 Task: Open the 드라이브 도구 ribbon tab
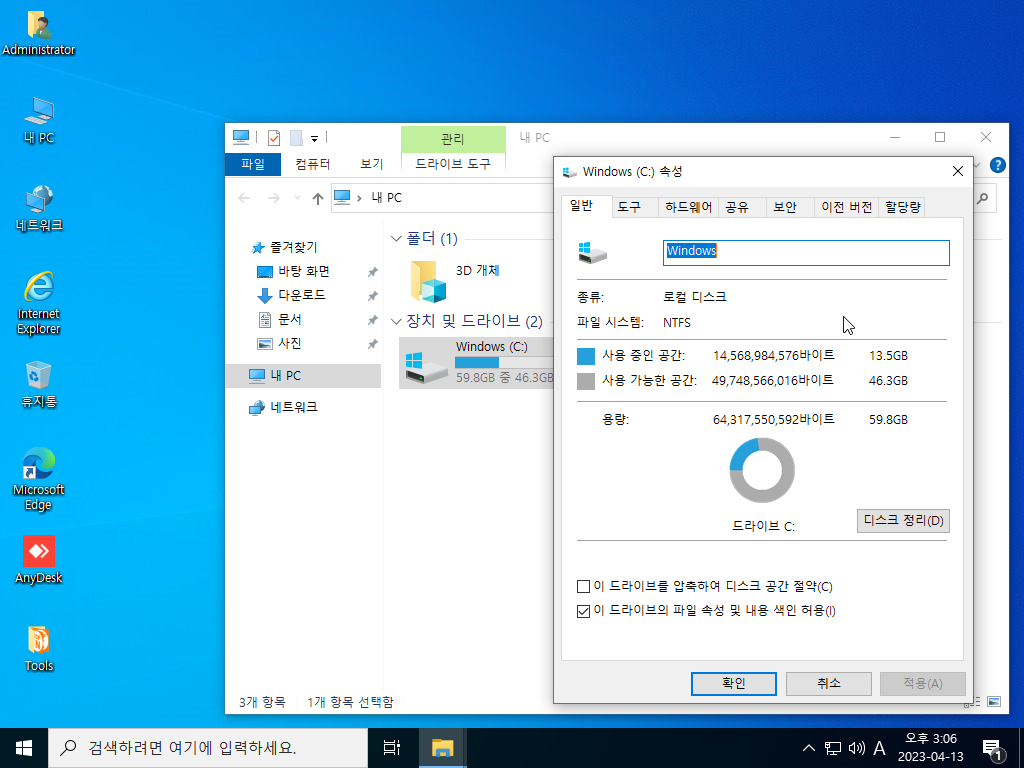[x=453, y=164]
